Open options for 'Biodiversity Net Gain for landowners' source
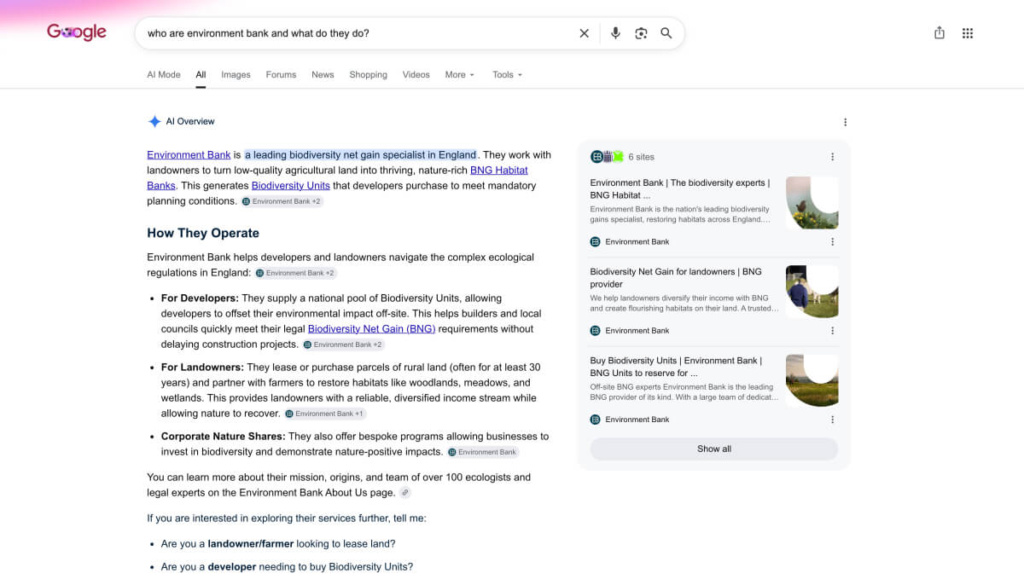The image size is (1024, 585). tap(832, 330)
